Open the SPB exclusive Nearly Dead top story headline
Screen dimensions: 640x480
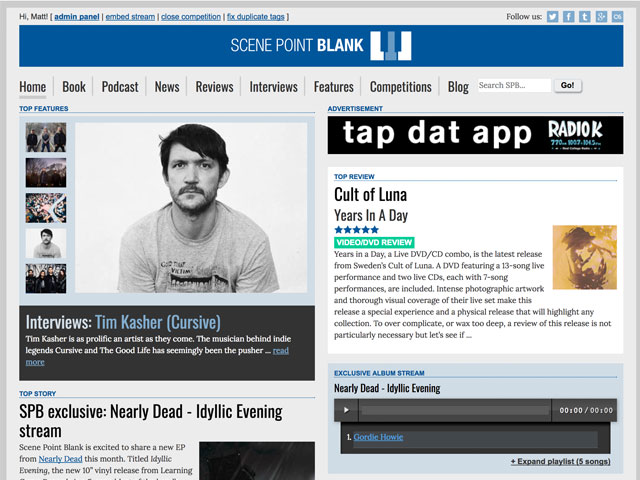pos(151,421)
